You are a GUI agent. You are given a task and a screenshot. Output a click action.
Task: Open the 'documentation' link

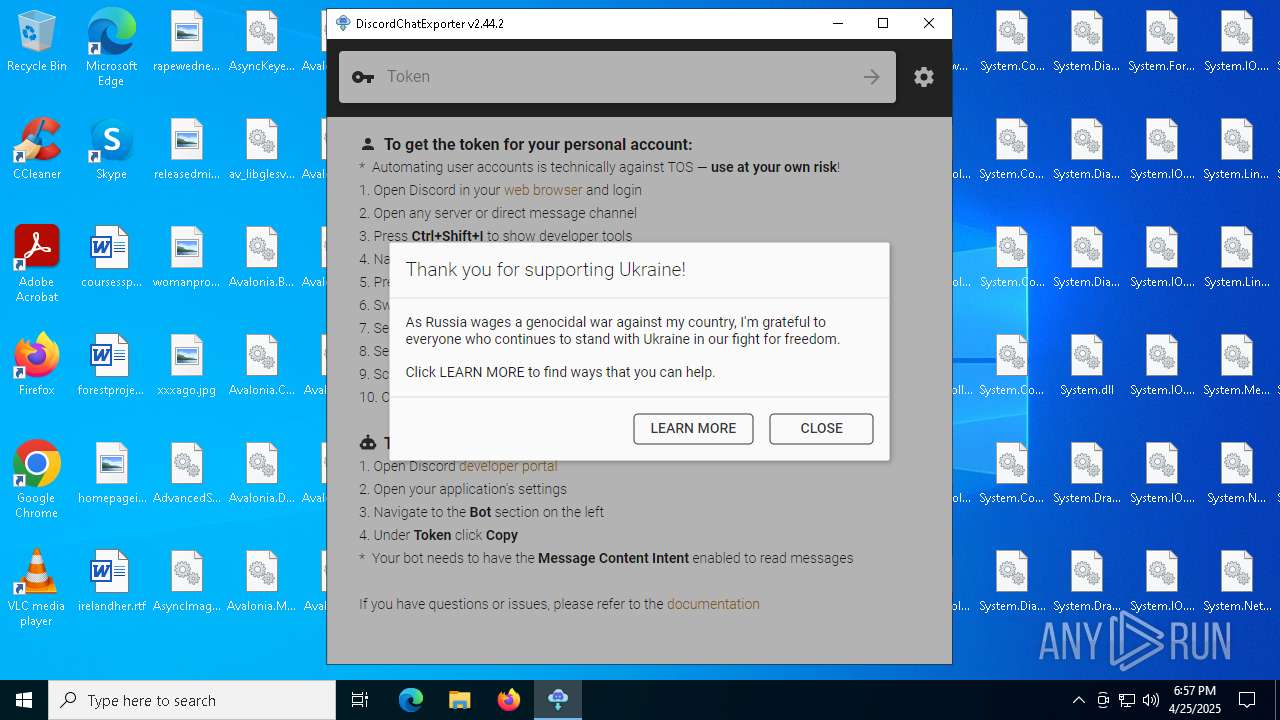point(713,604)
